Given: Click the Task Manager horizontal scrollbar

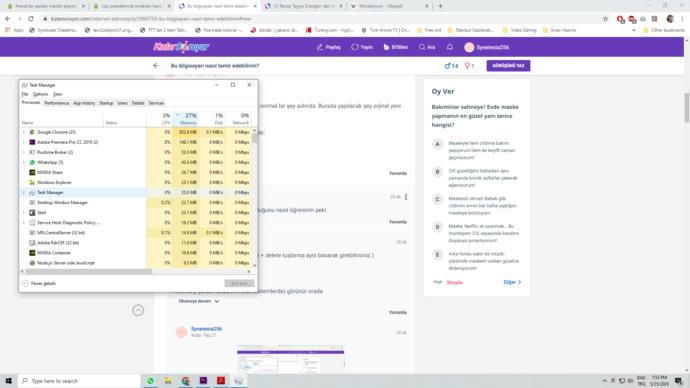Looking at the screenshot, I should [x=88, y=271].
